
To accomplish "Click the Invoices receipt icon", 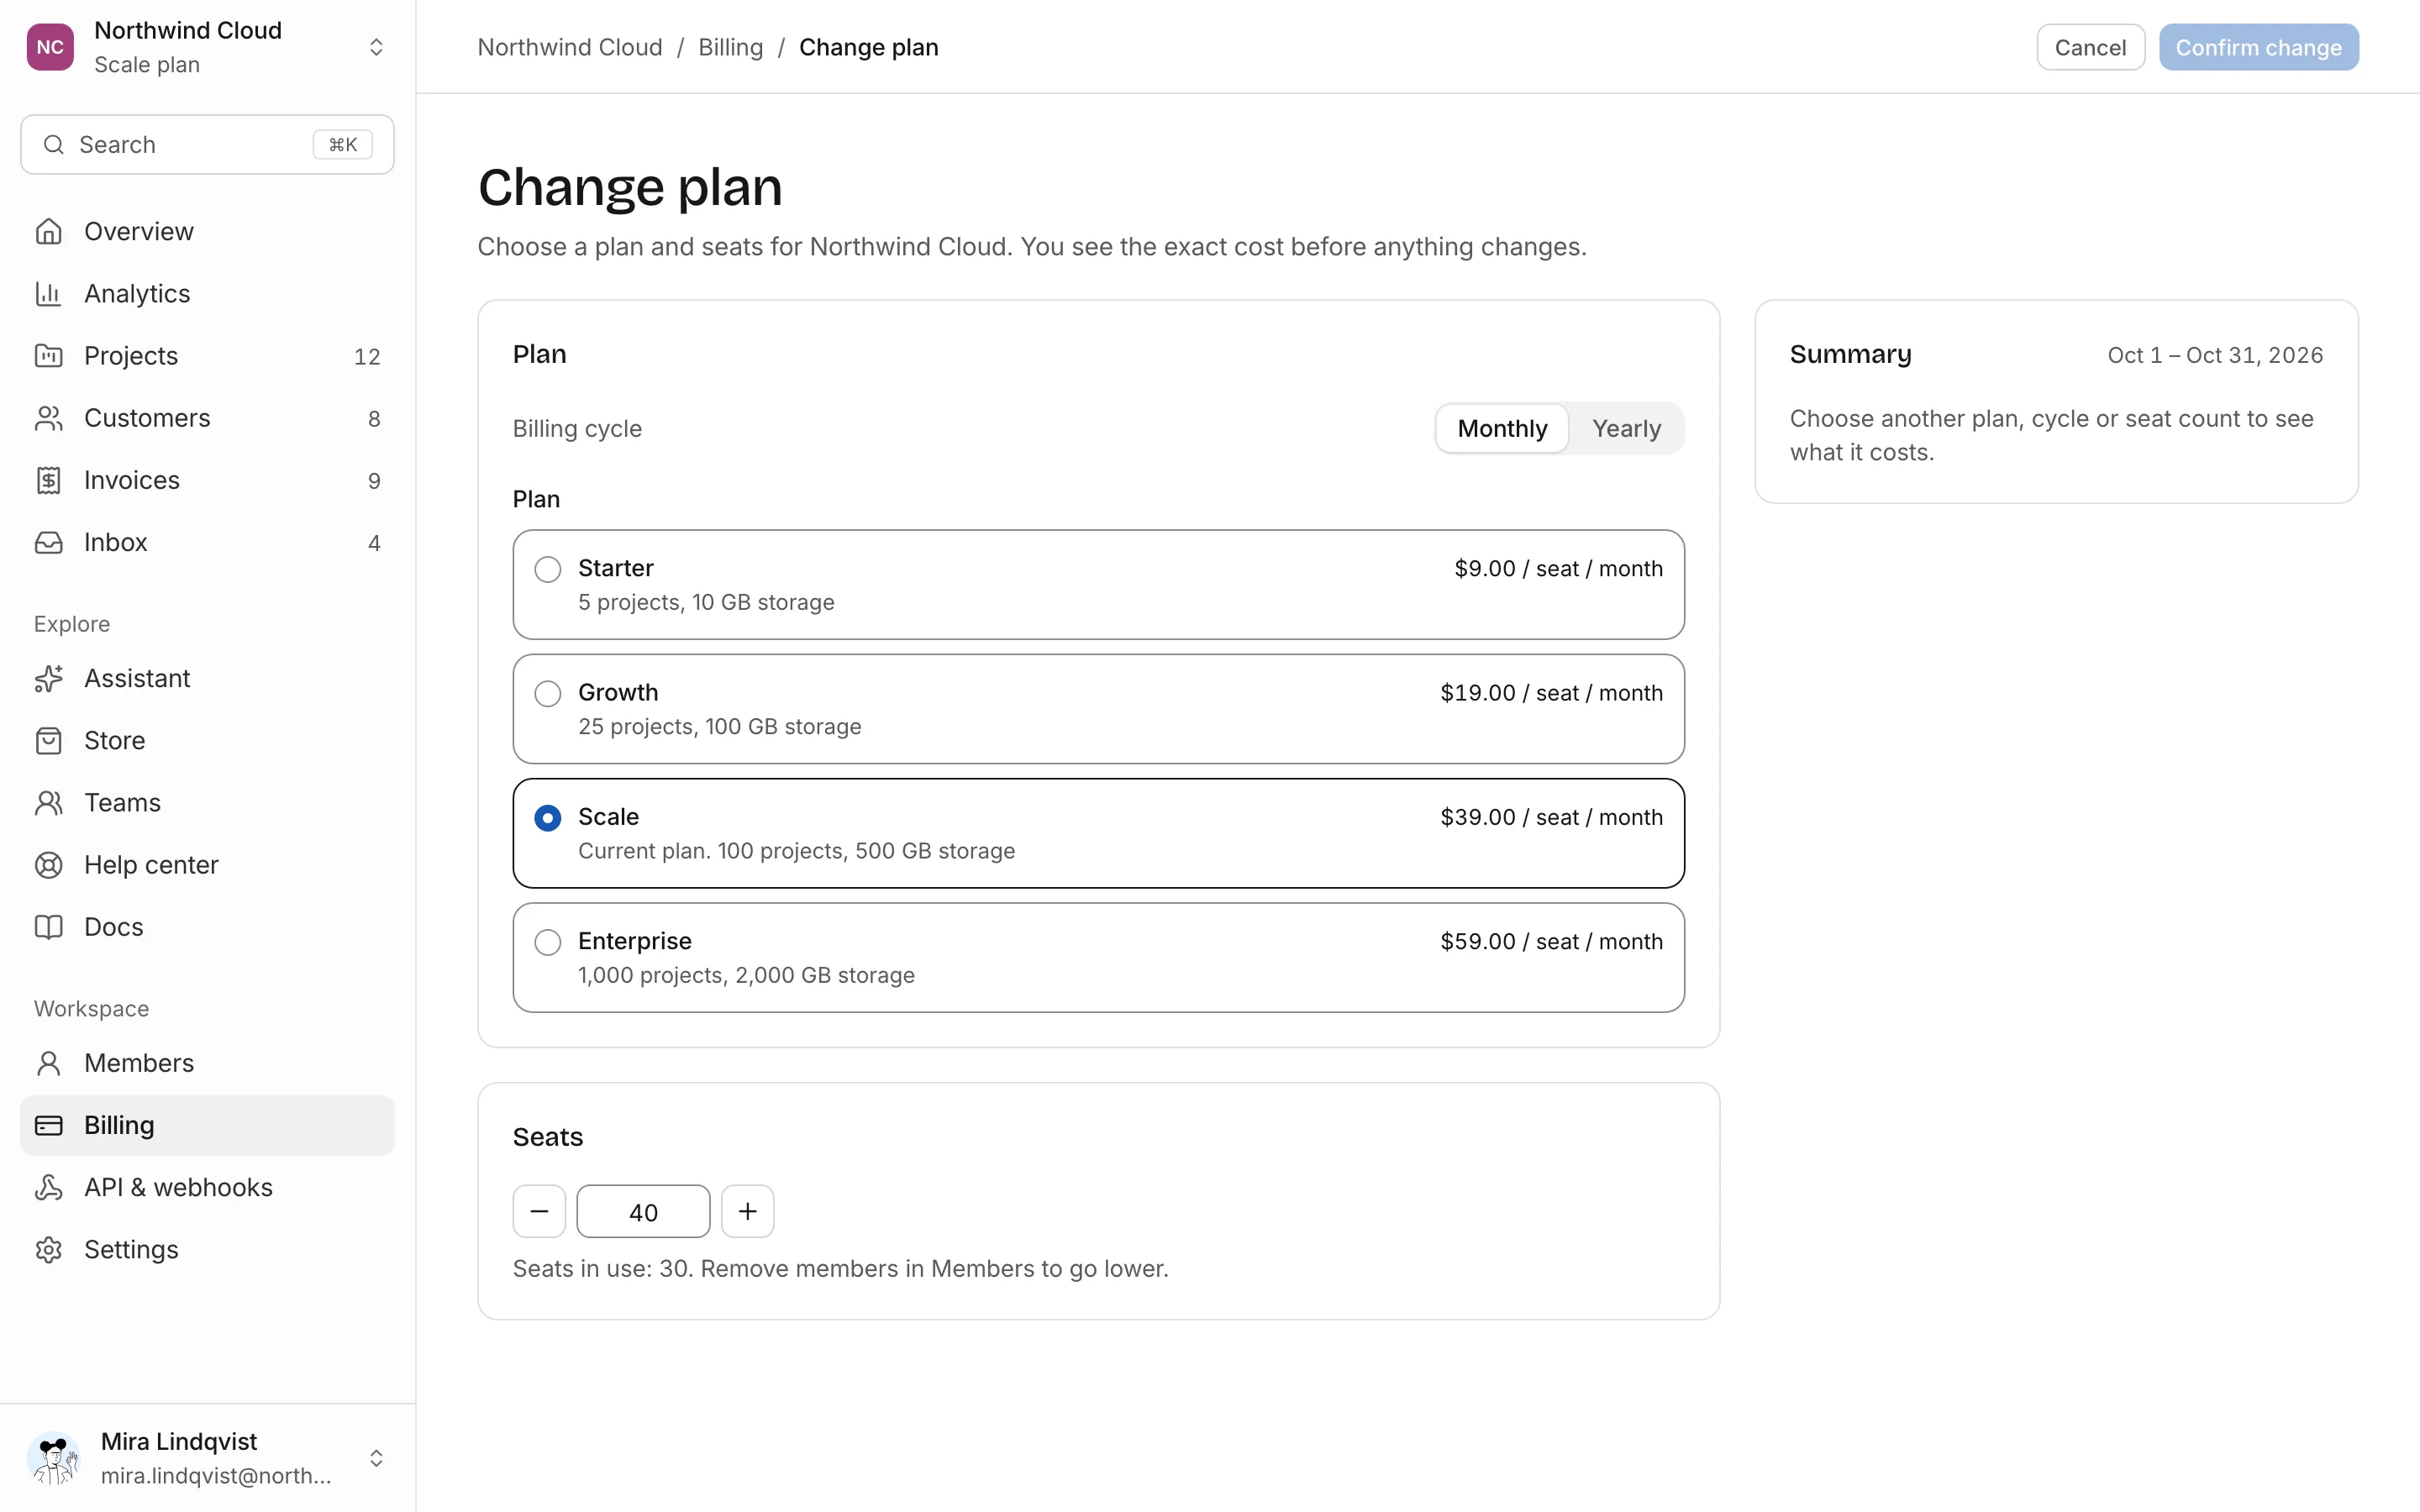I will pyautogui.click(x=48, y=480).
